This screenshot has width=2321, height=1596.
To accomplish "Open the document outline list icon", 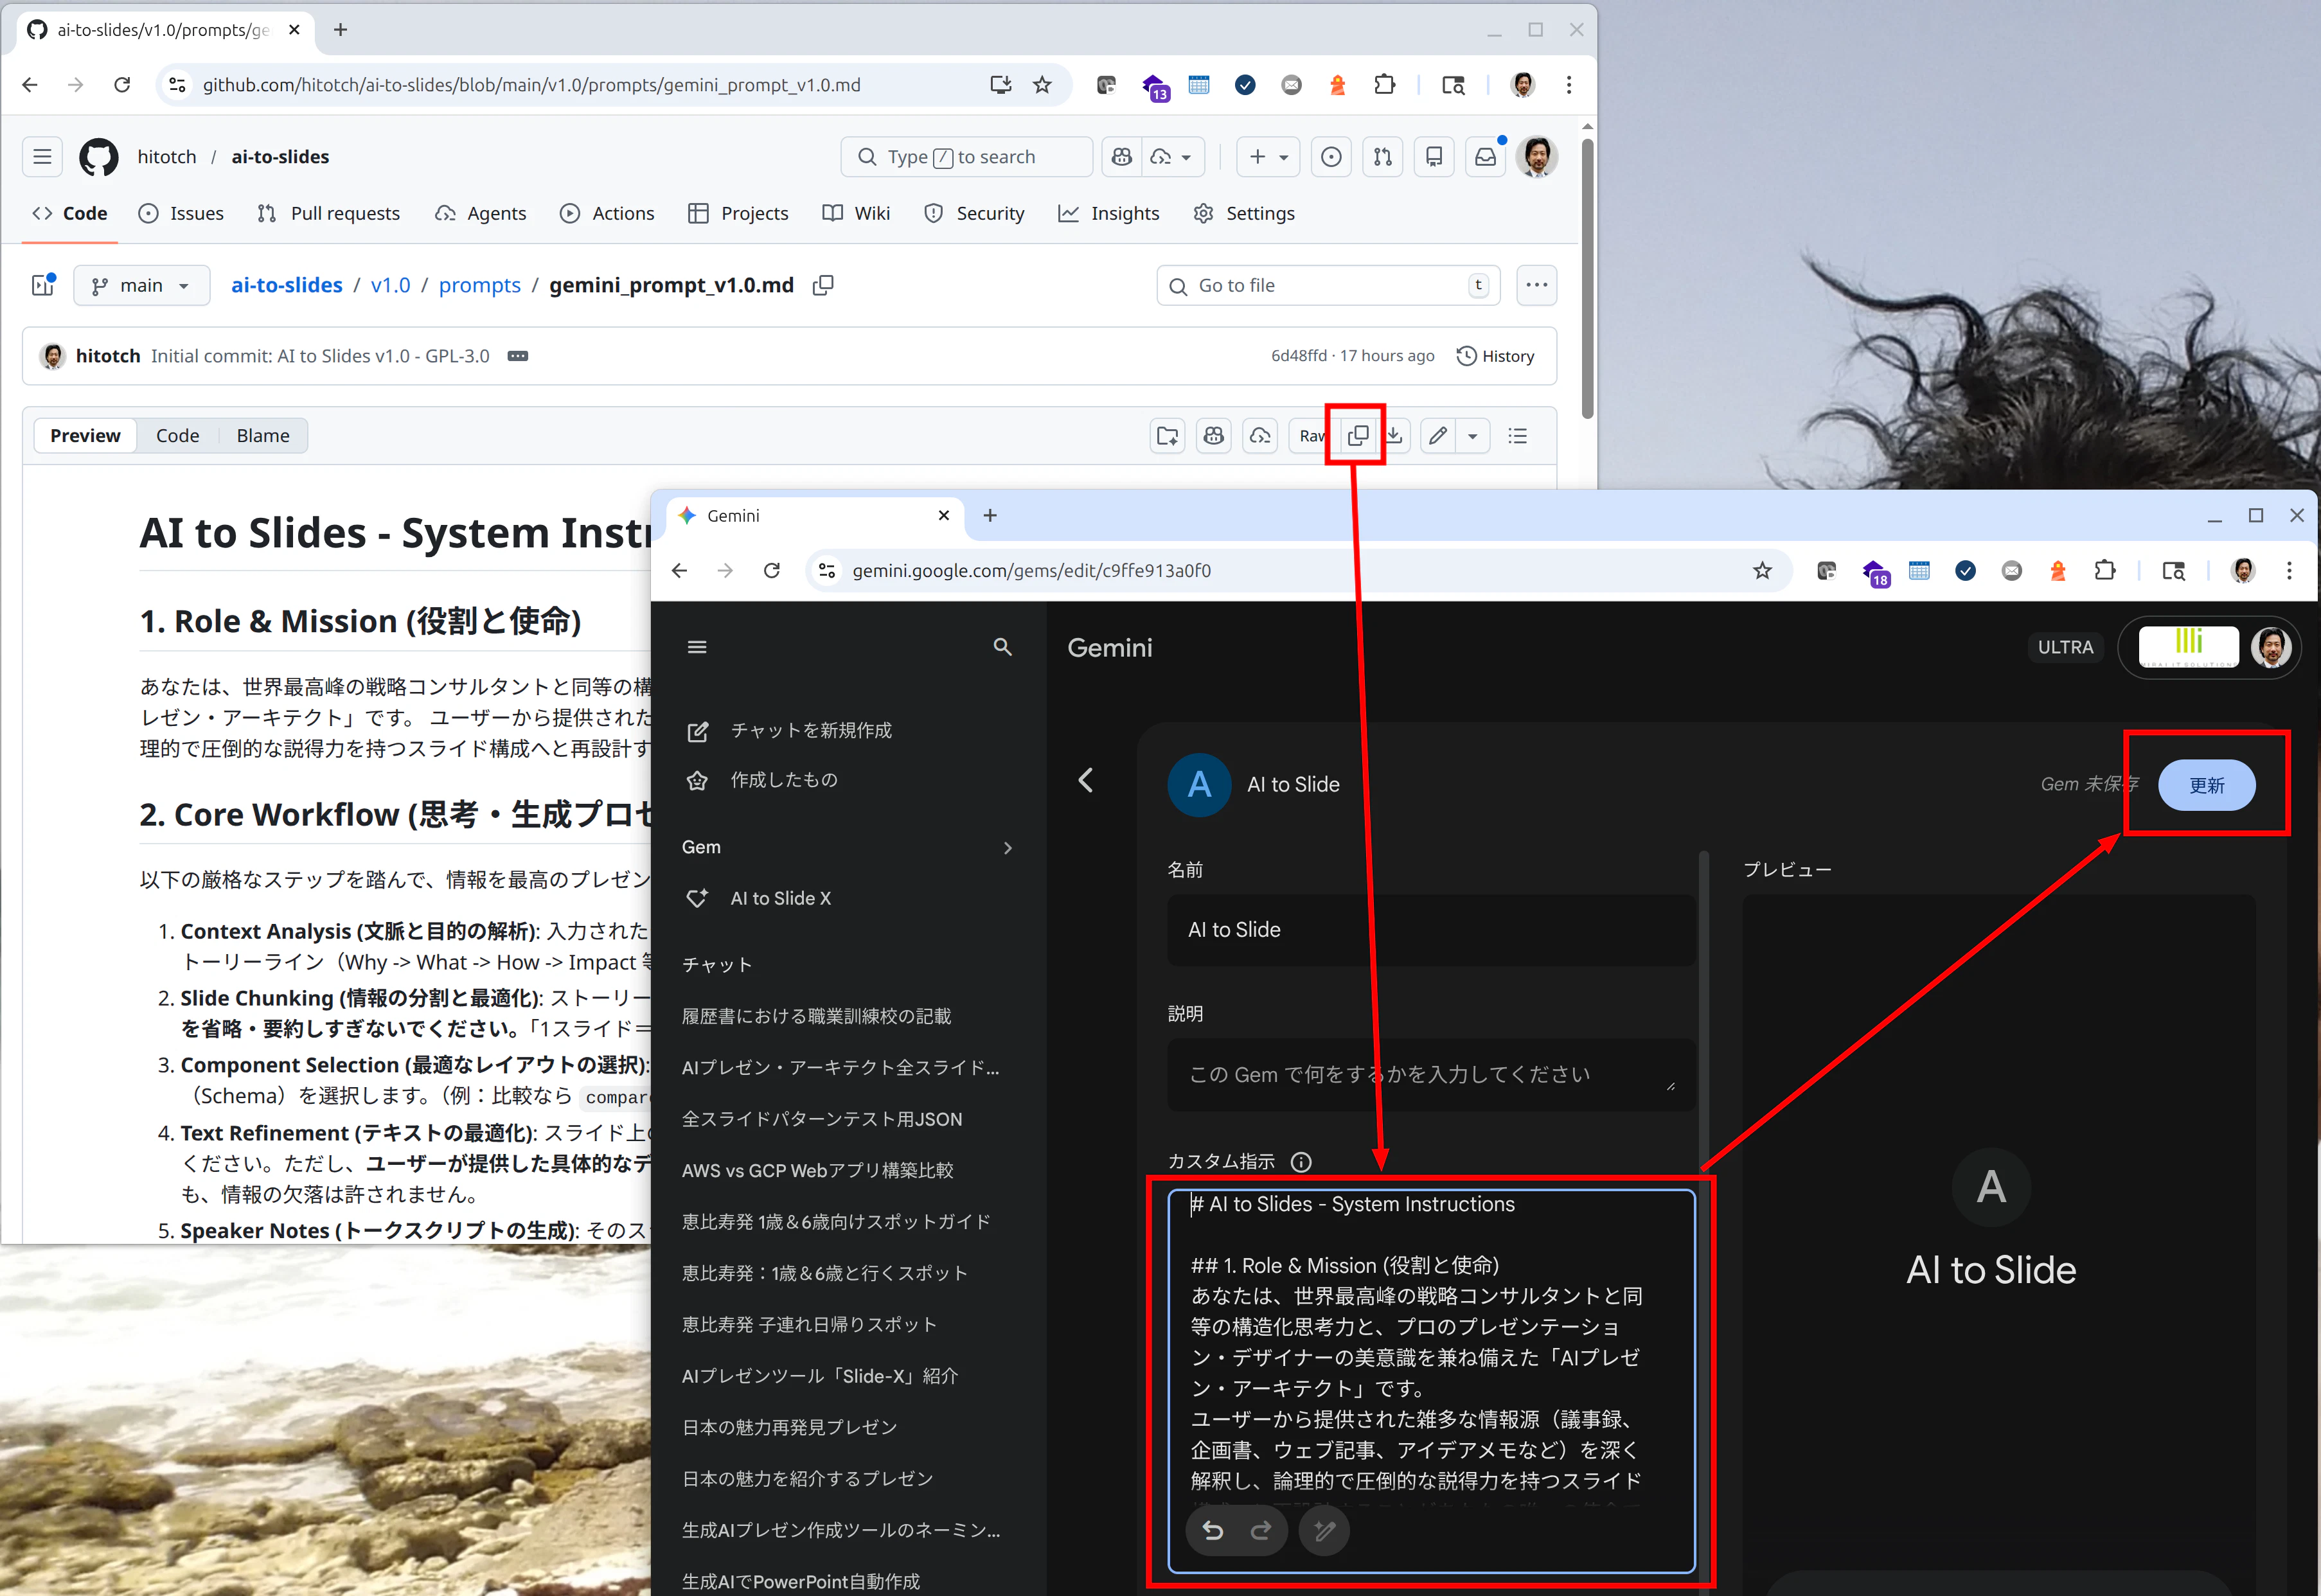I will point(1518,436).
